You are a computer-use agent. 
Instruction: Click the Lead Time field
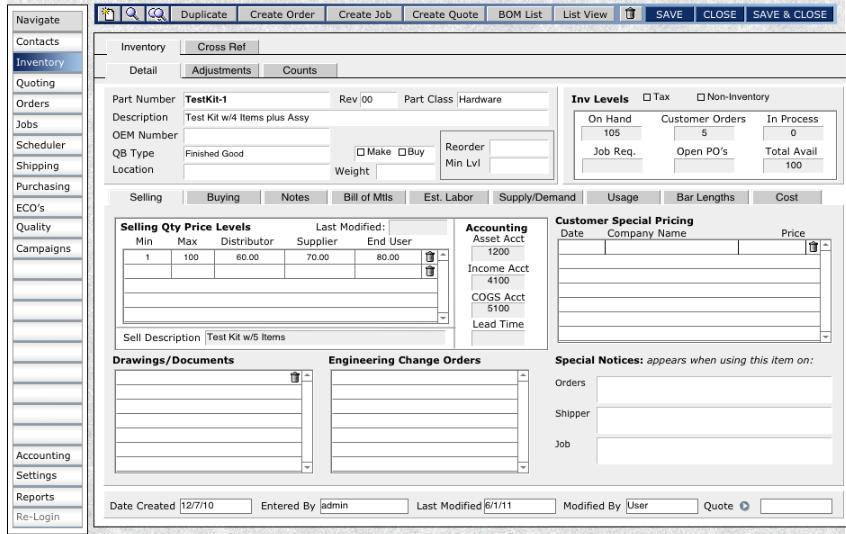[498, 338]
